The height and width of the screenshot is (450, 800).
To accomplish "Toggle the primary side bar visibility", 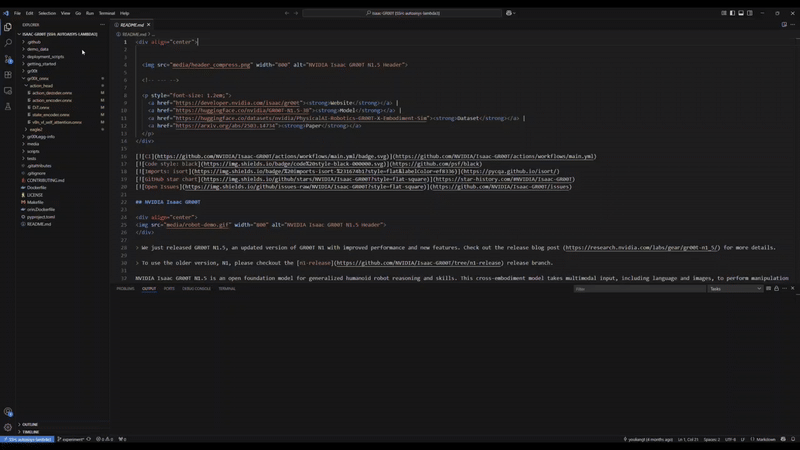I will [x=733, y=13].
